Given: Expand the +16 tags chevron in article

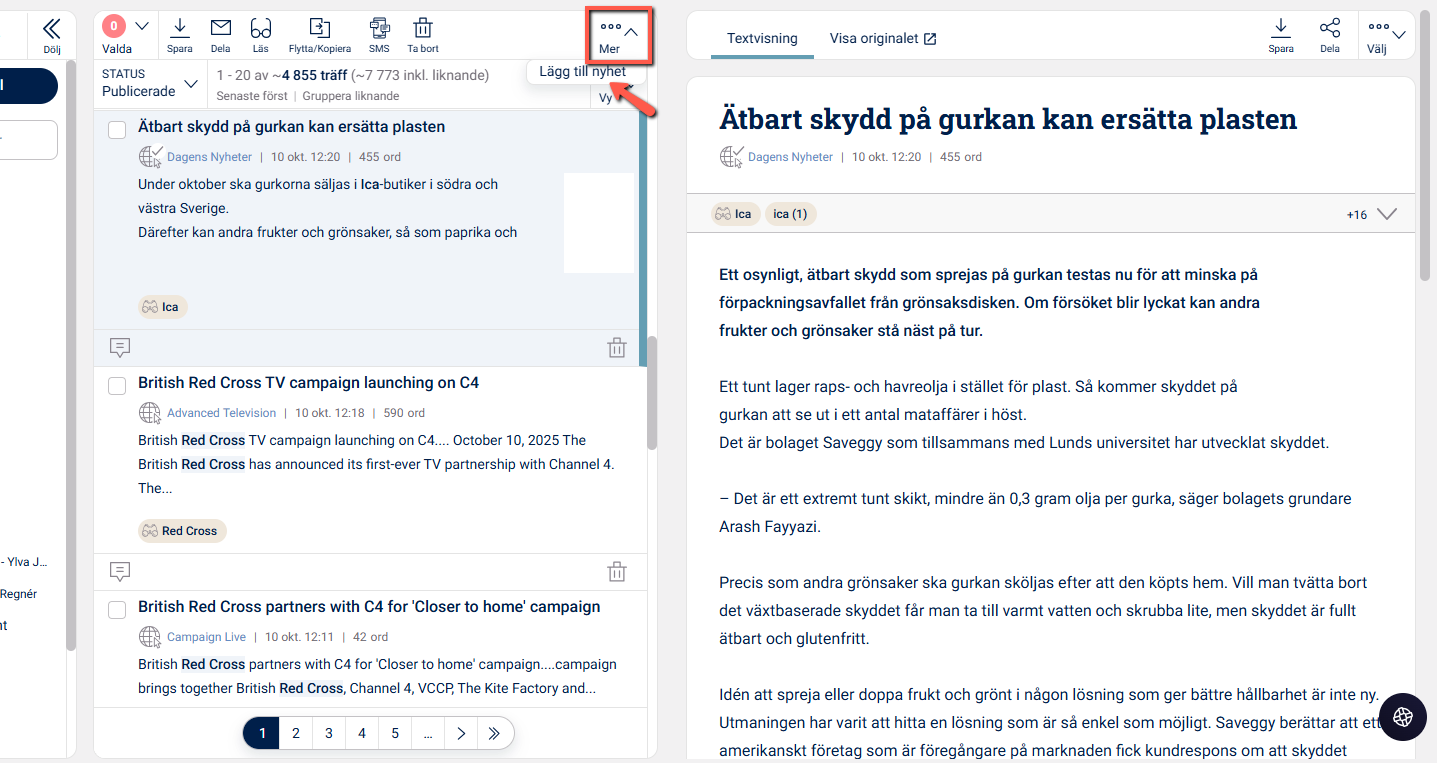Looking at the screenshot, I should (x=1386, y=214).
